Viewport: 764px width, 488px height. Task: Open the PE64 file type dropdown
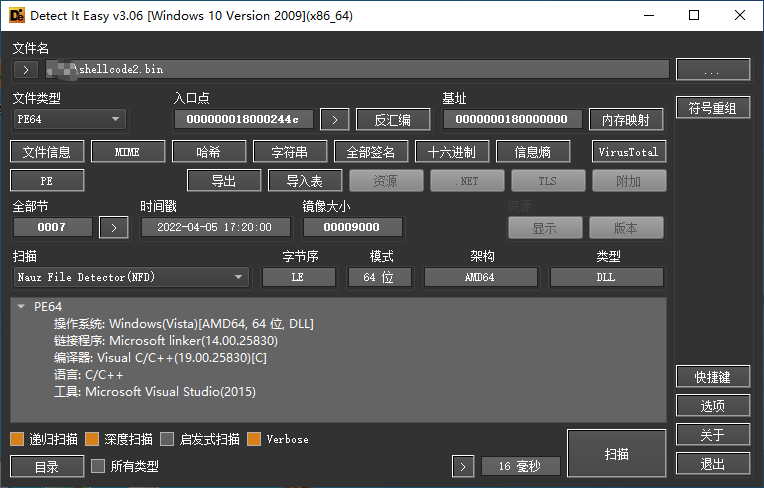[69, 119]
